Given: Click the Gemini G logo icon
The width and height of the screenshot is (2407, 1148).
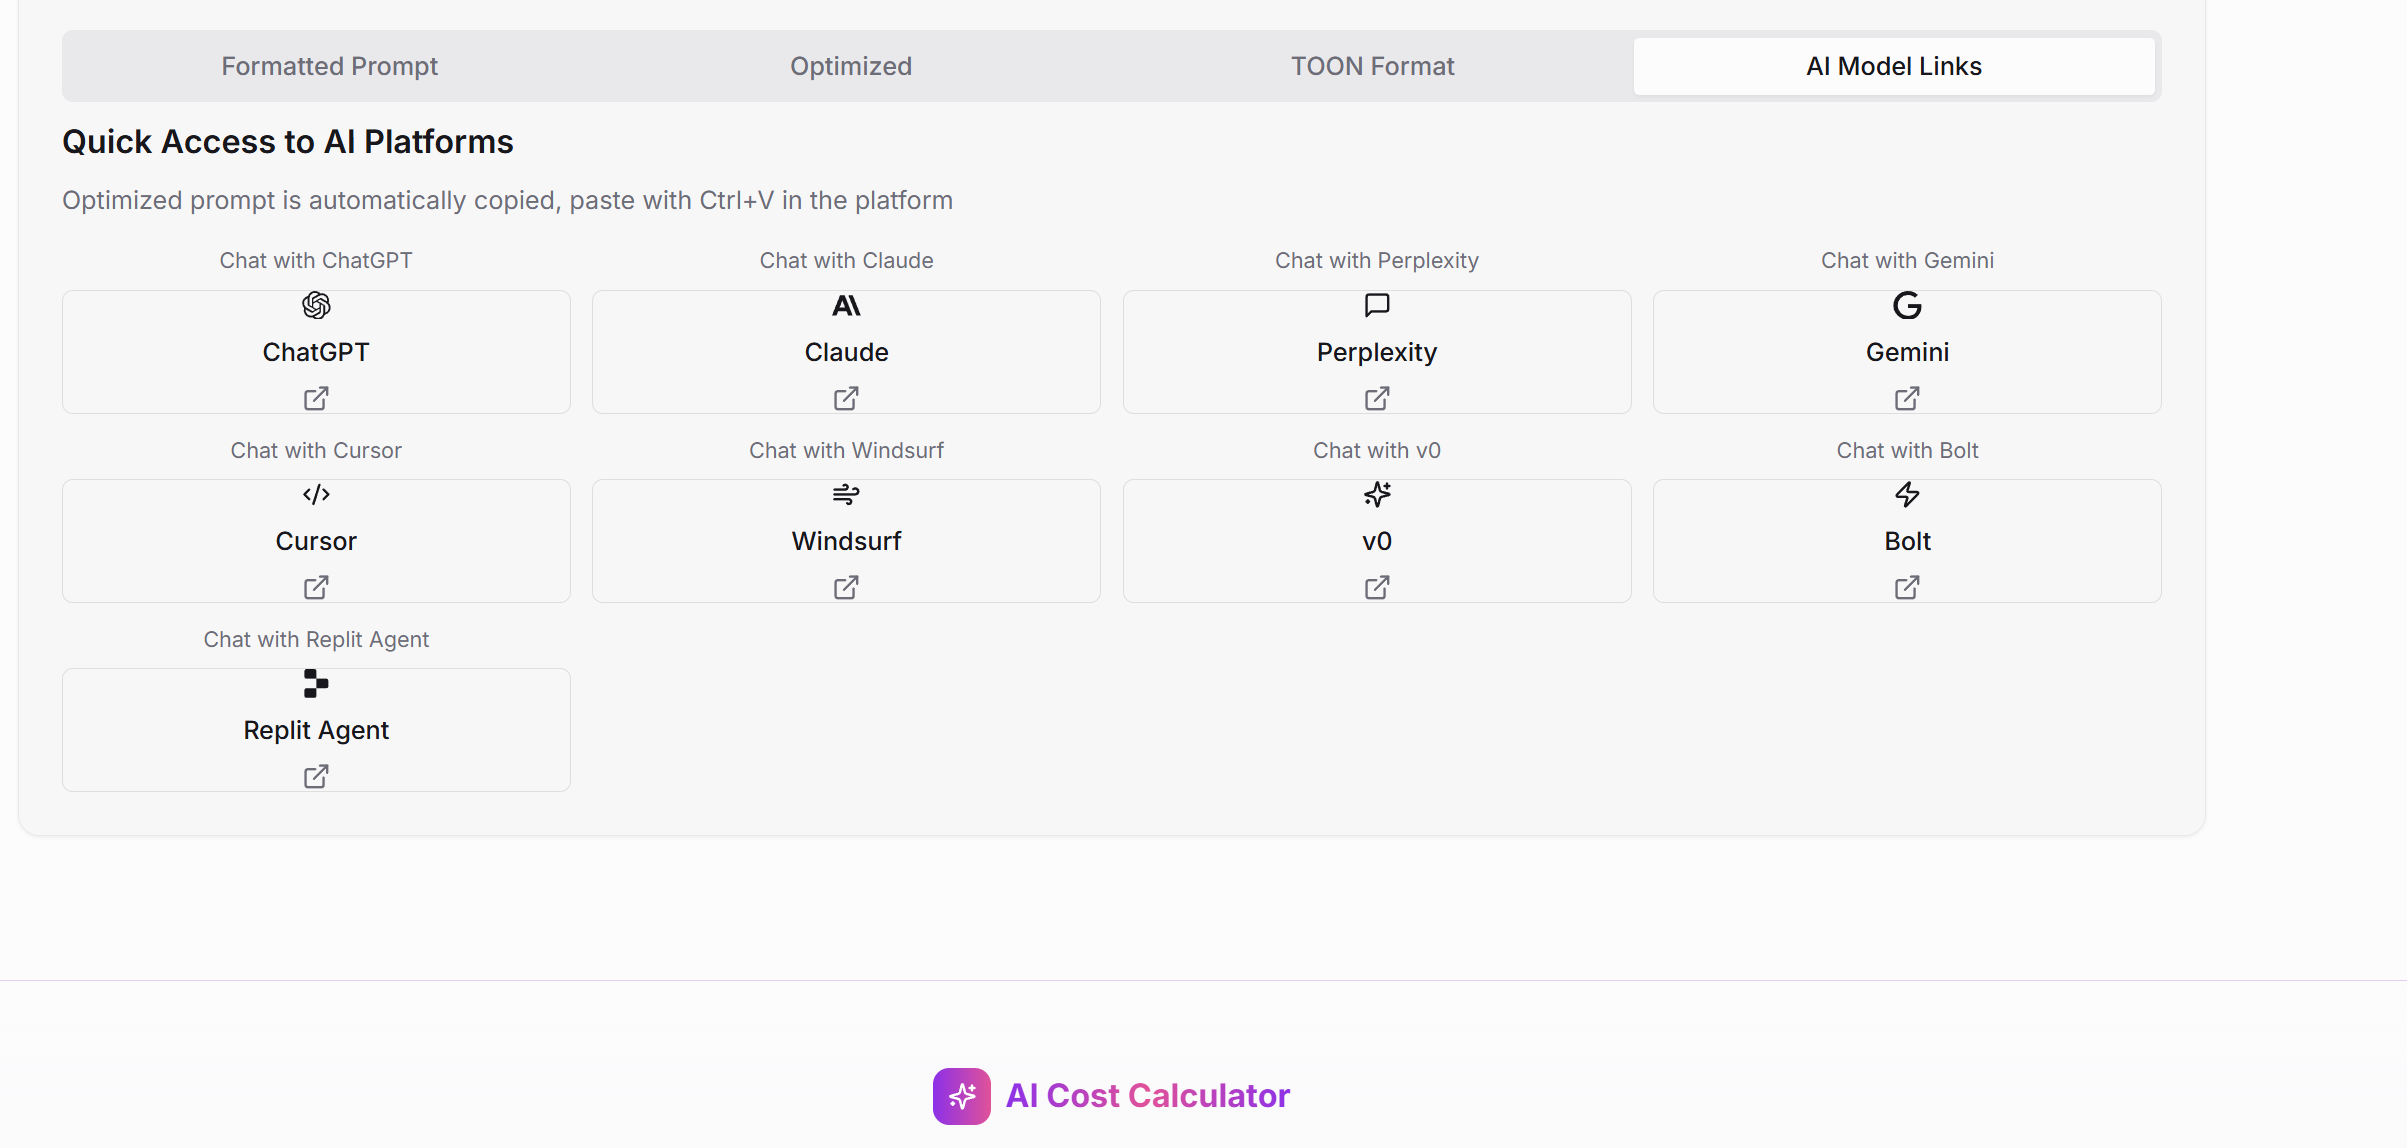Looking at the screenshot, I should pyautogui.click(x=1907, y=305).
